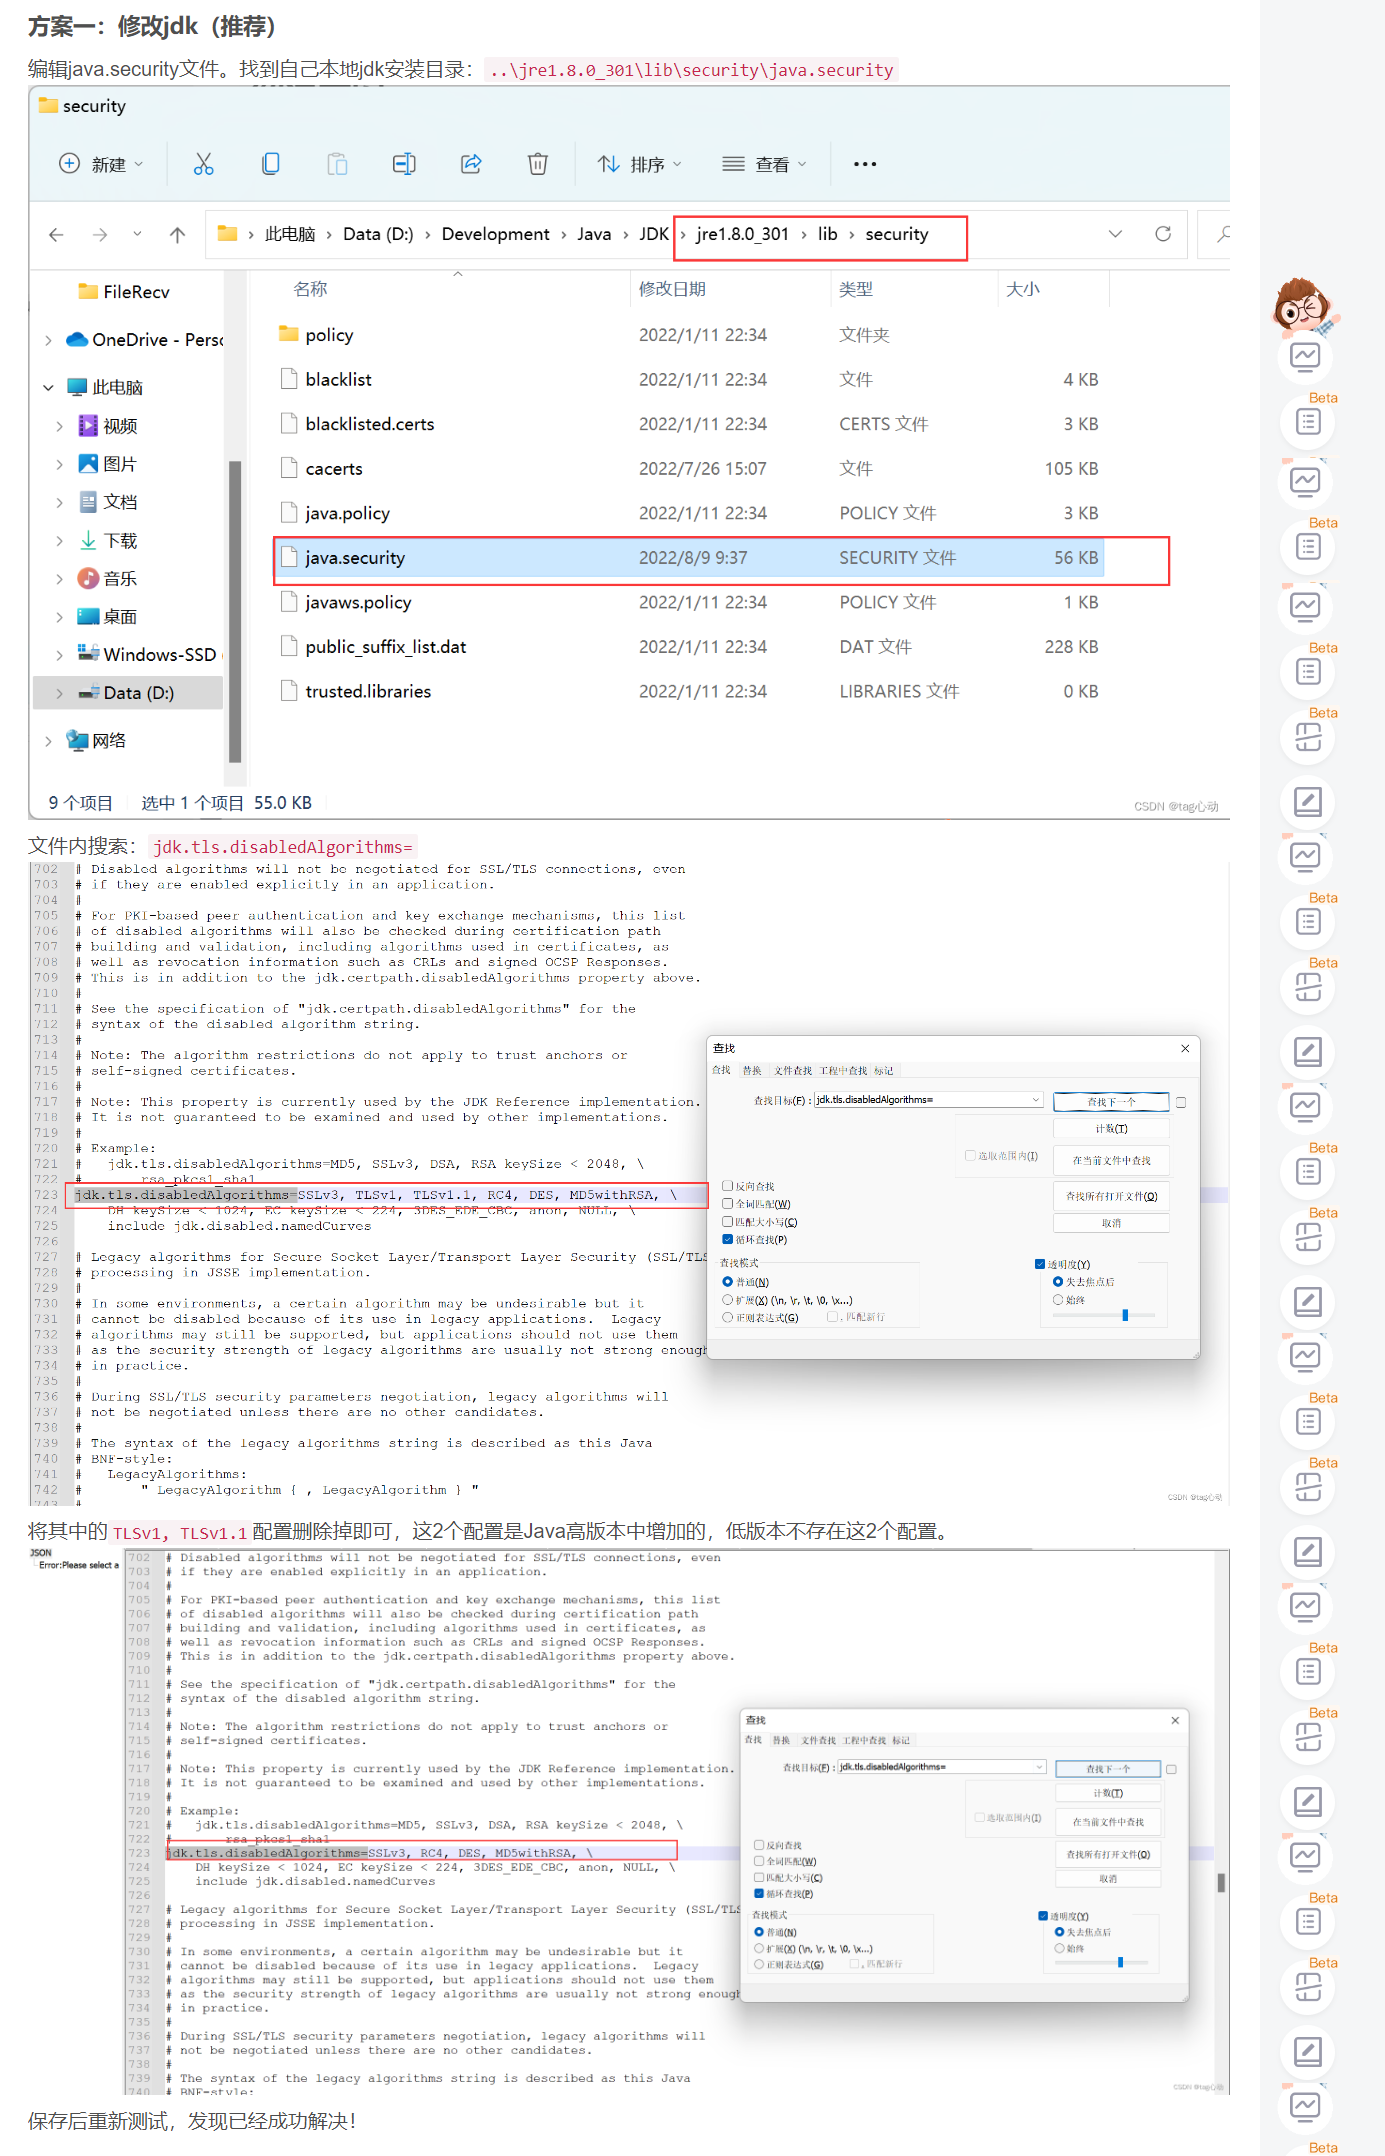The image size is (1385, 2156).
Task: Open the three-dot See more menu
Action: pos(864,164)
